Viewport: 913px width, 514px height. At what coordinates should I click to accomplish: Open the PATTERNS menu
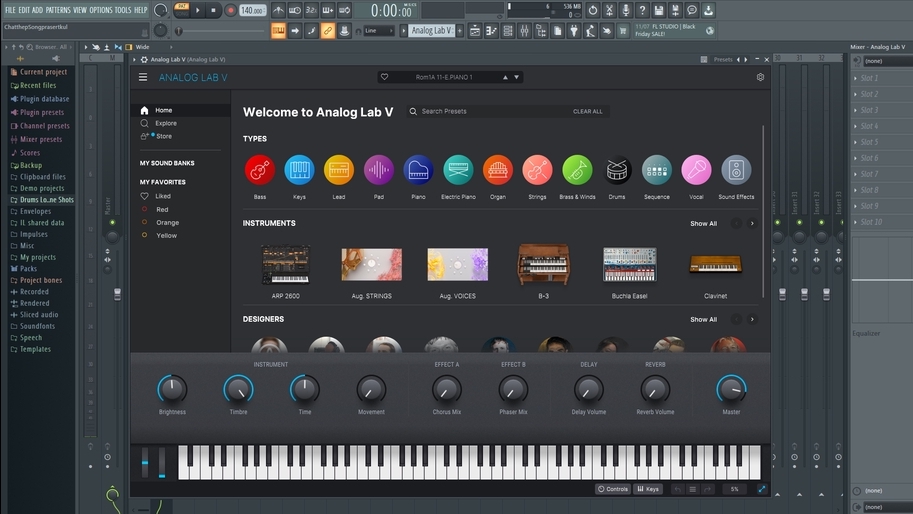[58, 10]
